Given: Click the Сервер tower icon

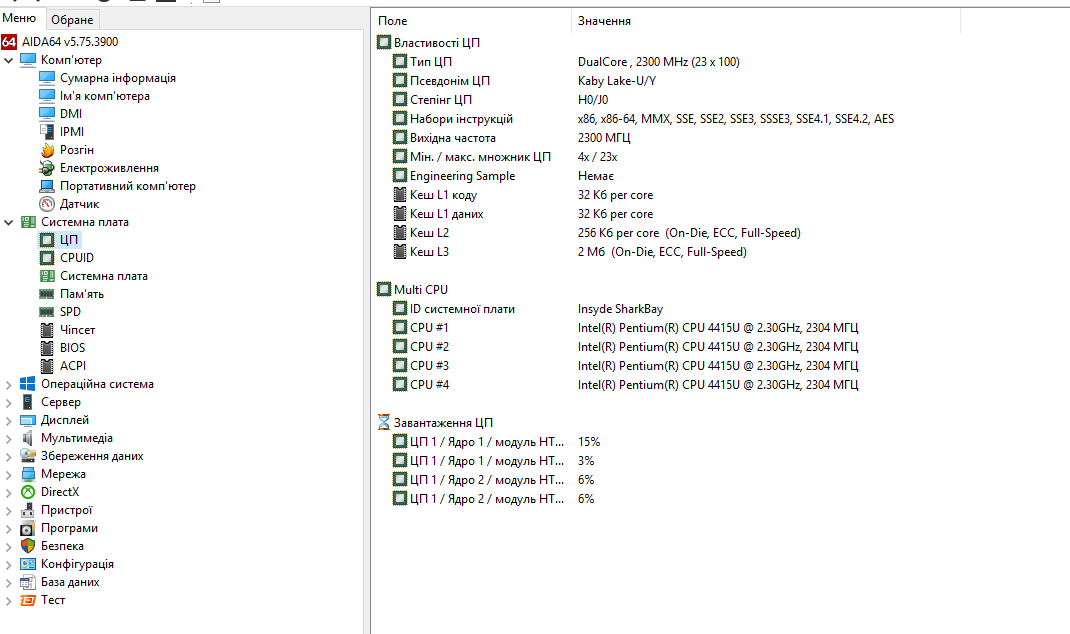Looking at the screenshot, I should (x=28, y=402).
